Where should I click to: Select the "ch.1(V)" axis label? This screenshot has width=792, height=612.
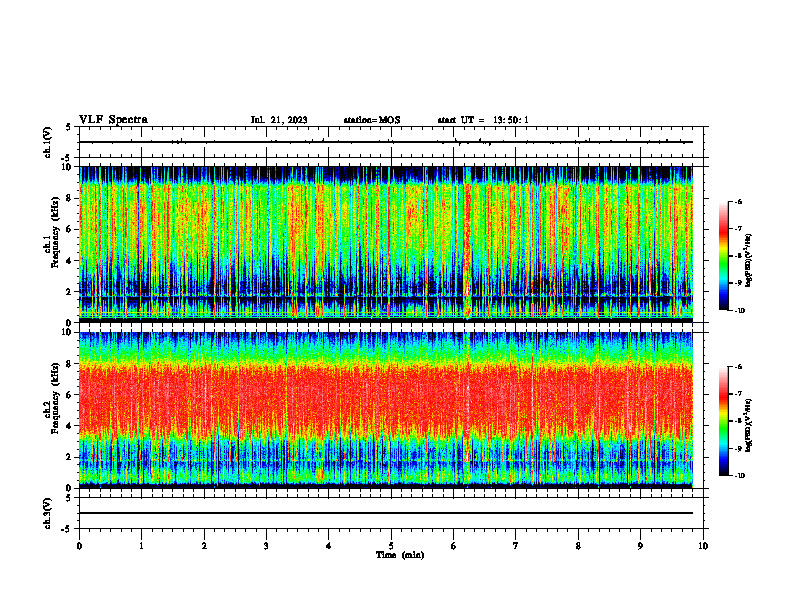coord(47,142)
